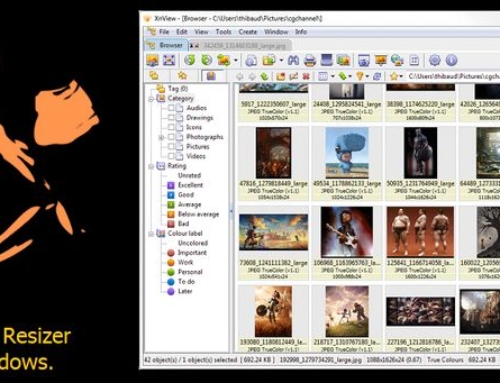Image resolution: width=500 pixels, height=383 pixels.
Task: Open the Edit menu
Action: [182, 32]
